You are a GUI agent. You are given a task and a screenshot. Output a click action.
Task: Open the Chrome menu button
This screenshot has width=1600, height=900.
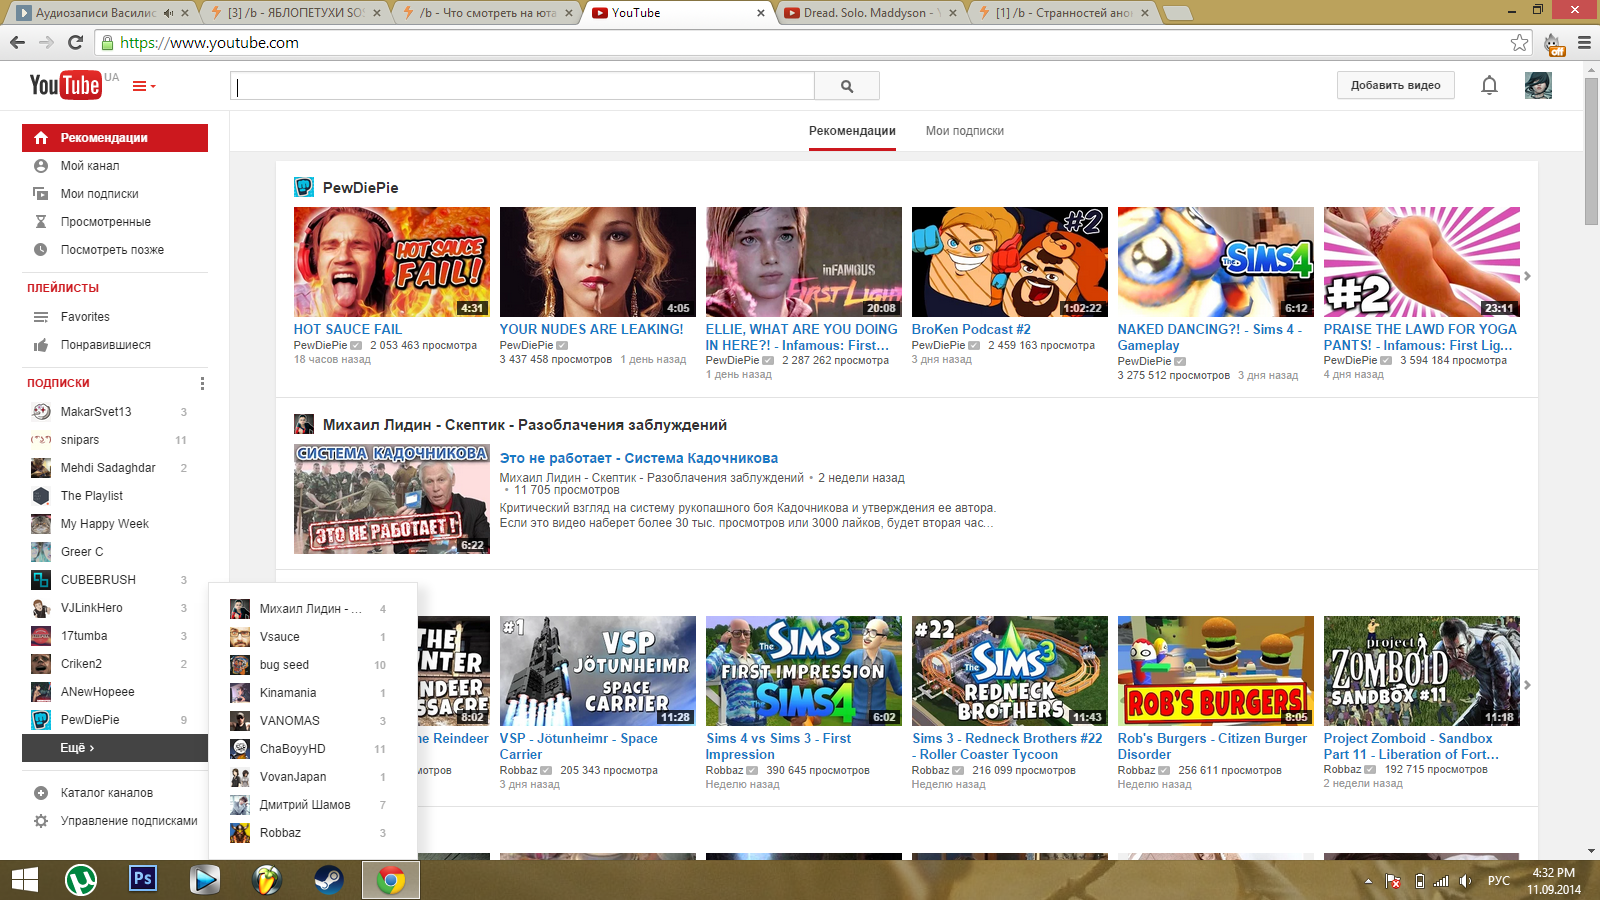1584,42
